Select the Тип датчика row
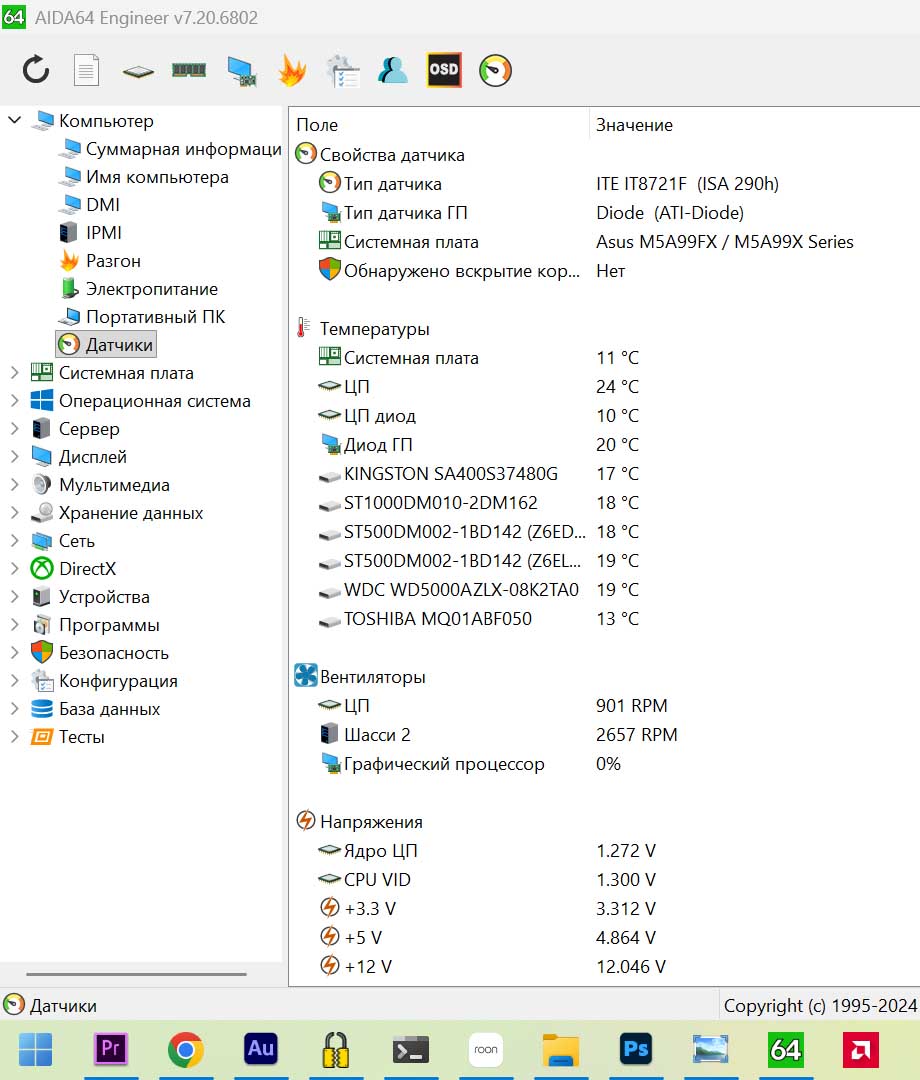The height and width of the screenshot is (1080, 920). (x=604, y=184)
